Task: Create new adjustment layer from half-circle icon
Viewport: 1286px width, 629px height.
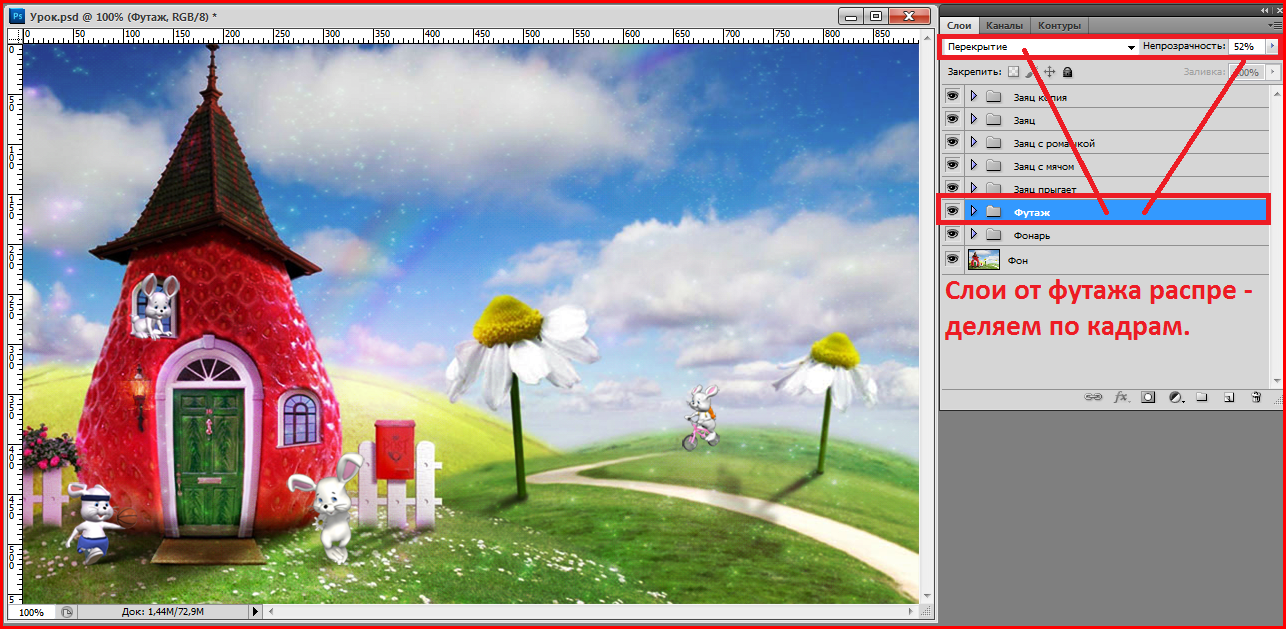Action: 1175,397
